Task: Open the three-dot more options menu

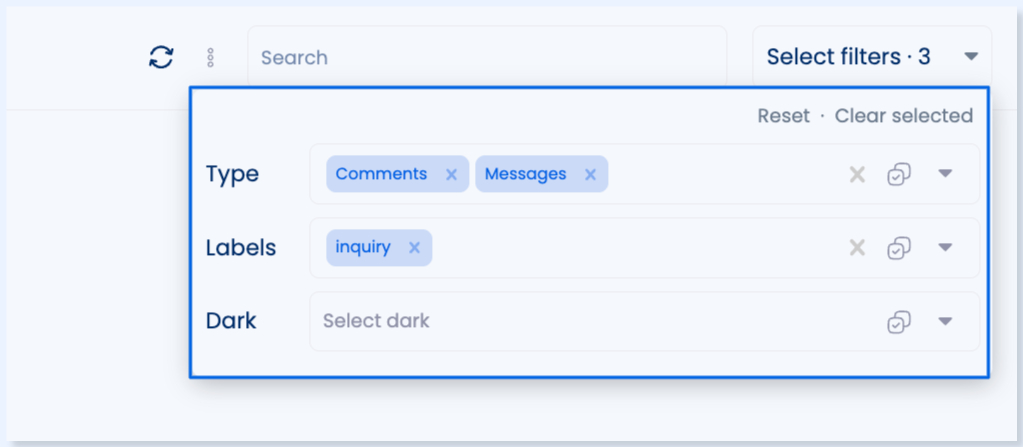Action: pos(210,57)
